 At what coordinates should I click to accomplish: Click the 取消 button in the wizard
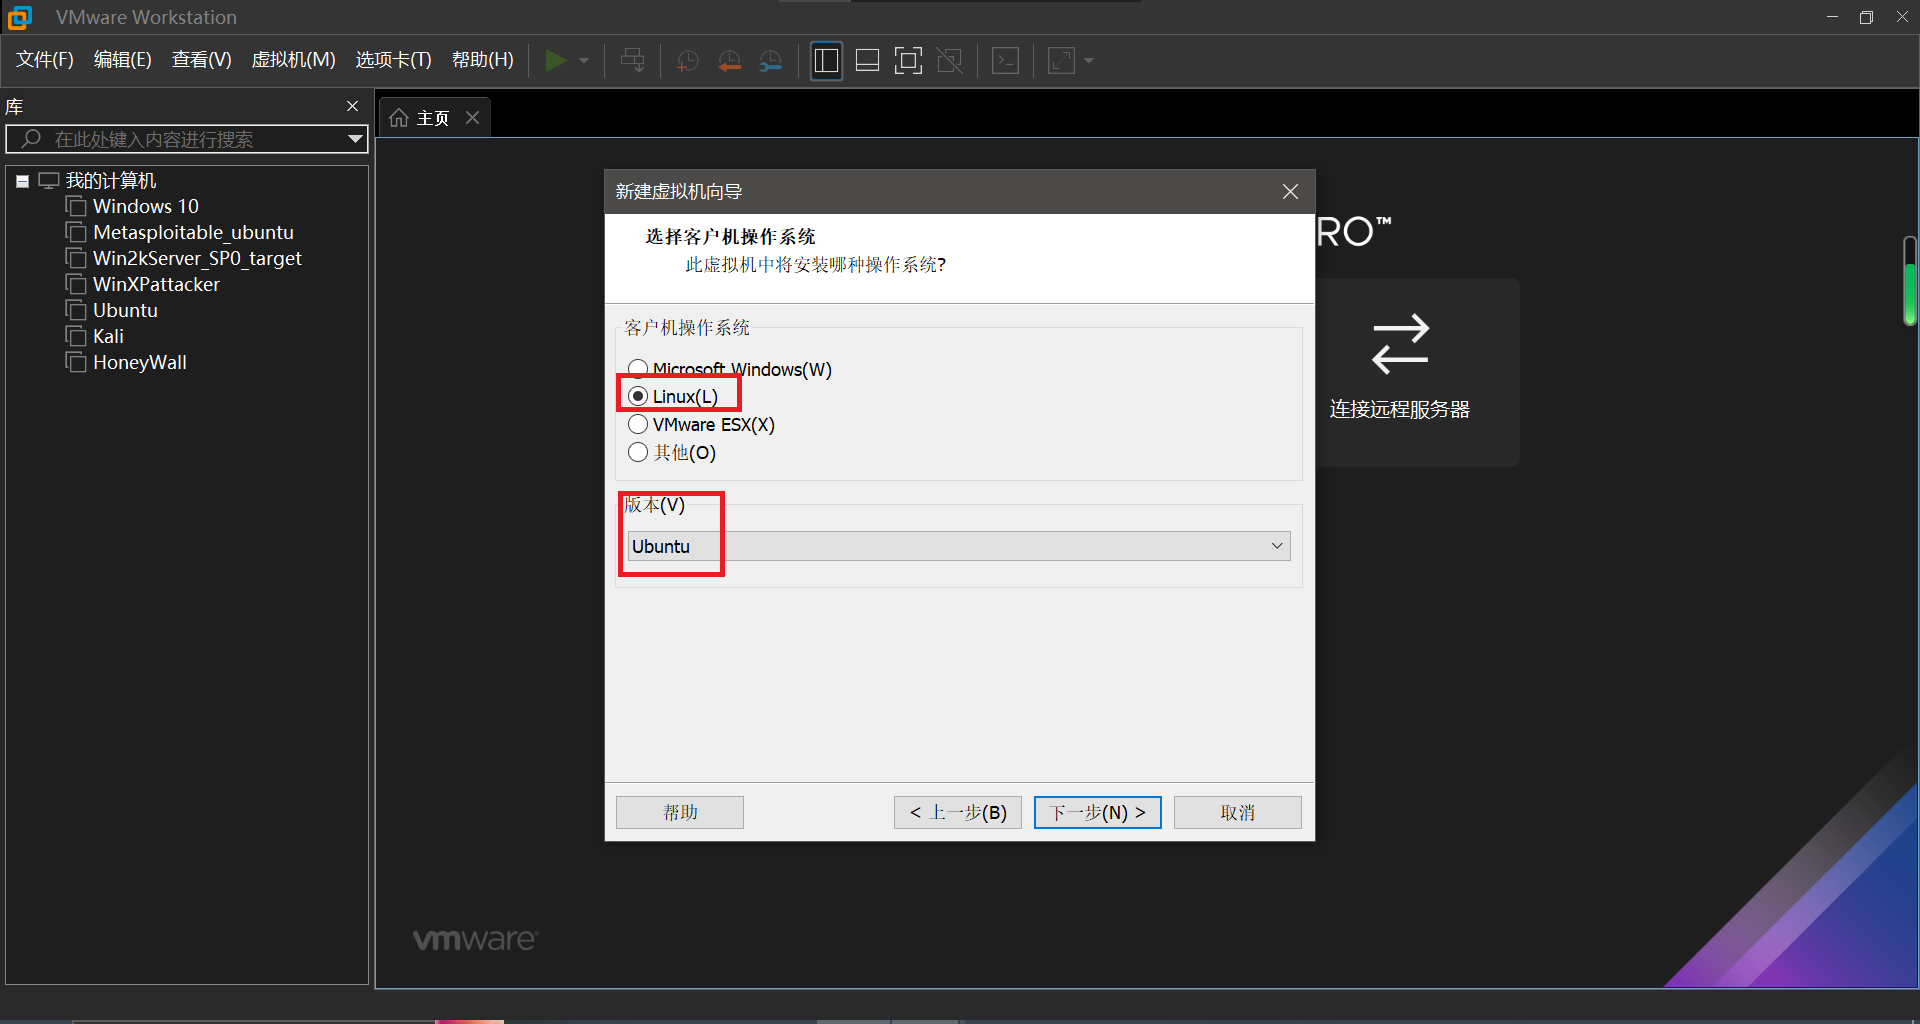(1238, 812)
